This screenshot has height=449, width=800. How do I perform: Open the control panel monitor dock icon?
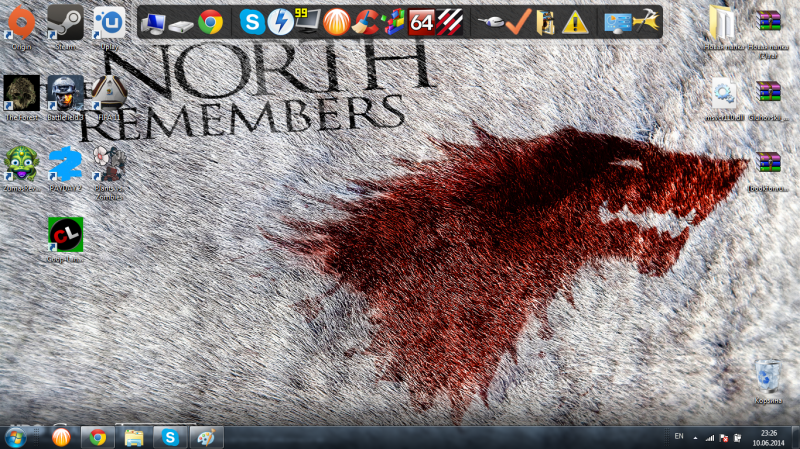617,23
